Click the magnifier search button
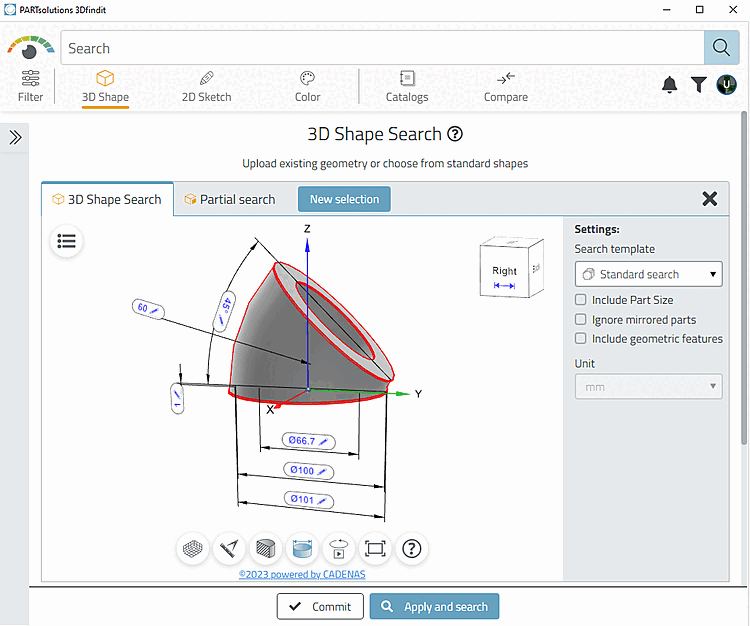Viewport: 750px width, 626px height. (721, 48)
